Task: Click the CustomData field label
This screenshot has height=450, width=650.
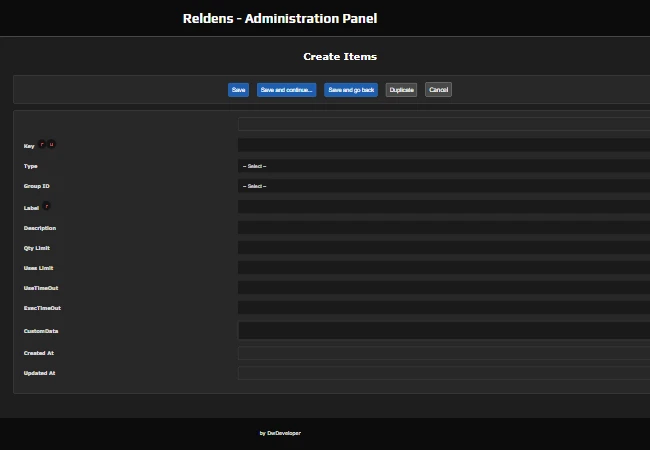Action: click(x=41, y=331)
